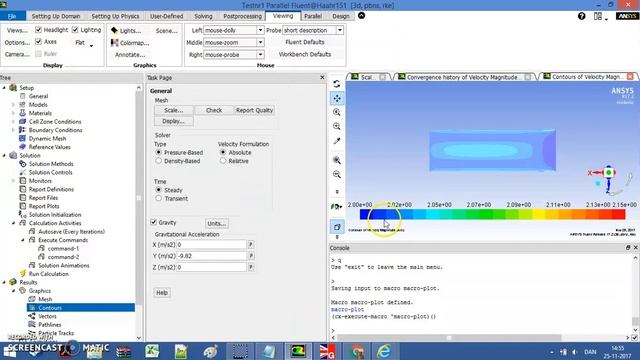Image resolution: width=640 pixels, height=360 pixels.
Task: Choose Relative velocity formulation
Action: point(223,161)
